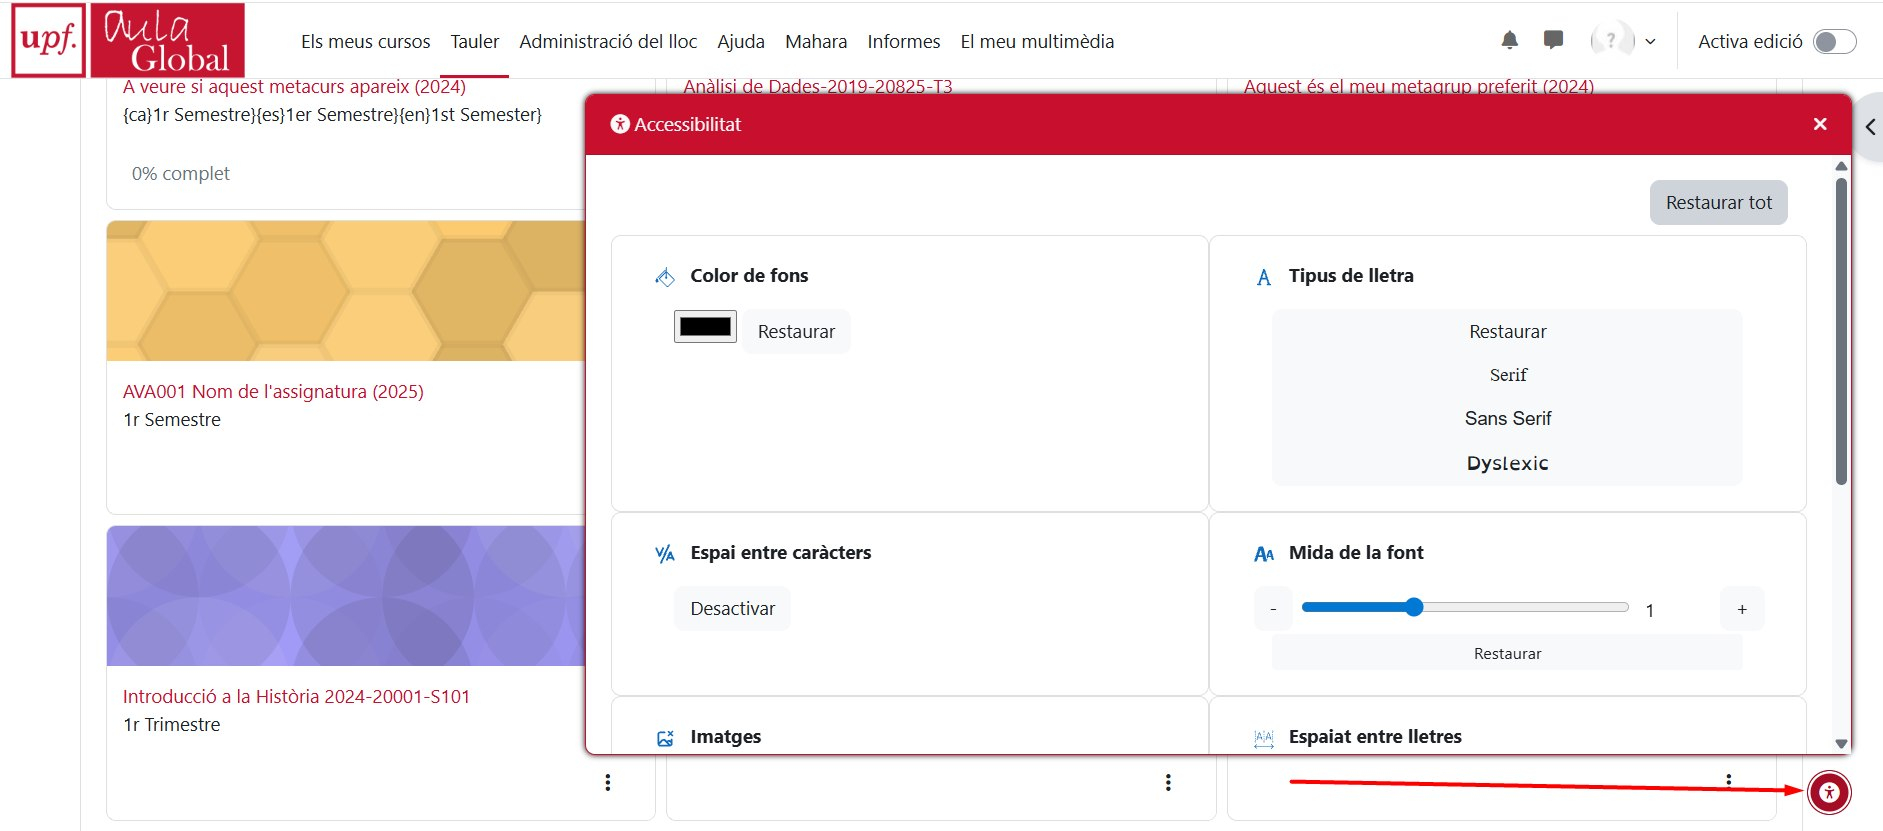This screenshot has height=831, width=1883.
Task: Click the UPF logo
Action: tap(47, 40)
